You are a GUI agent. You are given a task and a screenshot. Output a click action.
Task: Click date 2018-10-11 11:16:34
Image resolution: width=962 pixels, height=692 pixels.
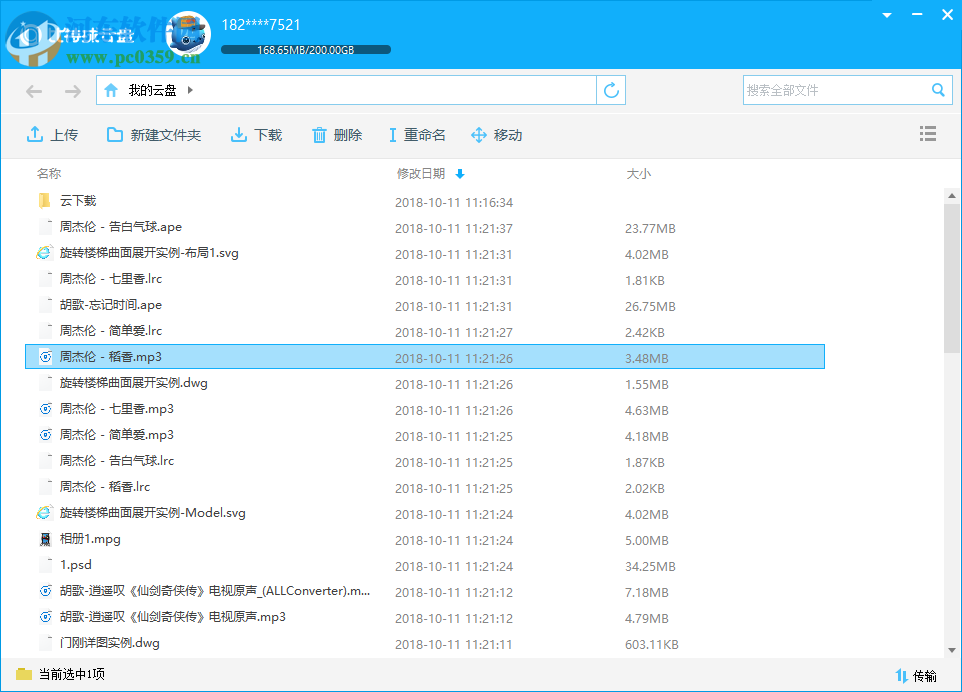453,202
